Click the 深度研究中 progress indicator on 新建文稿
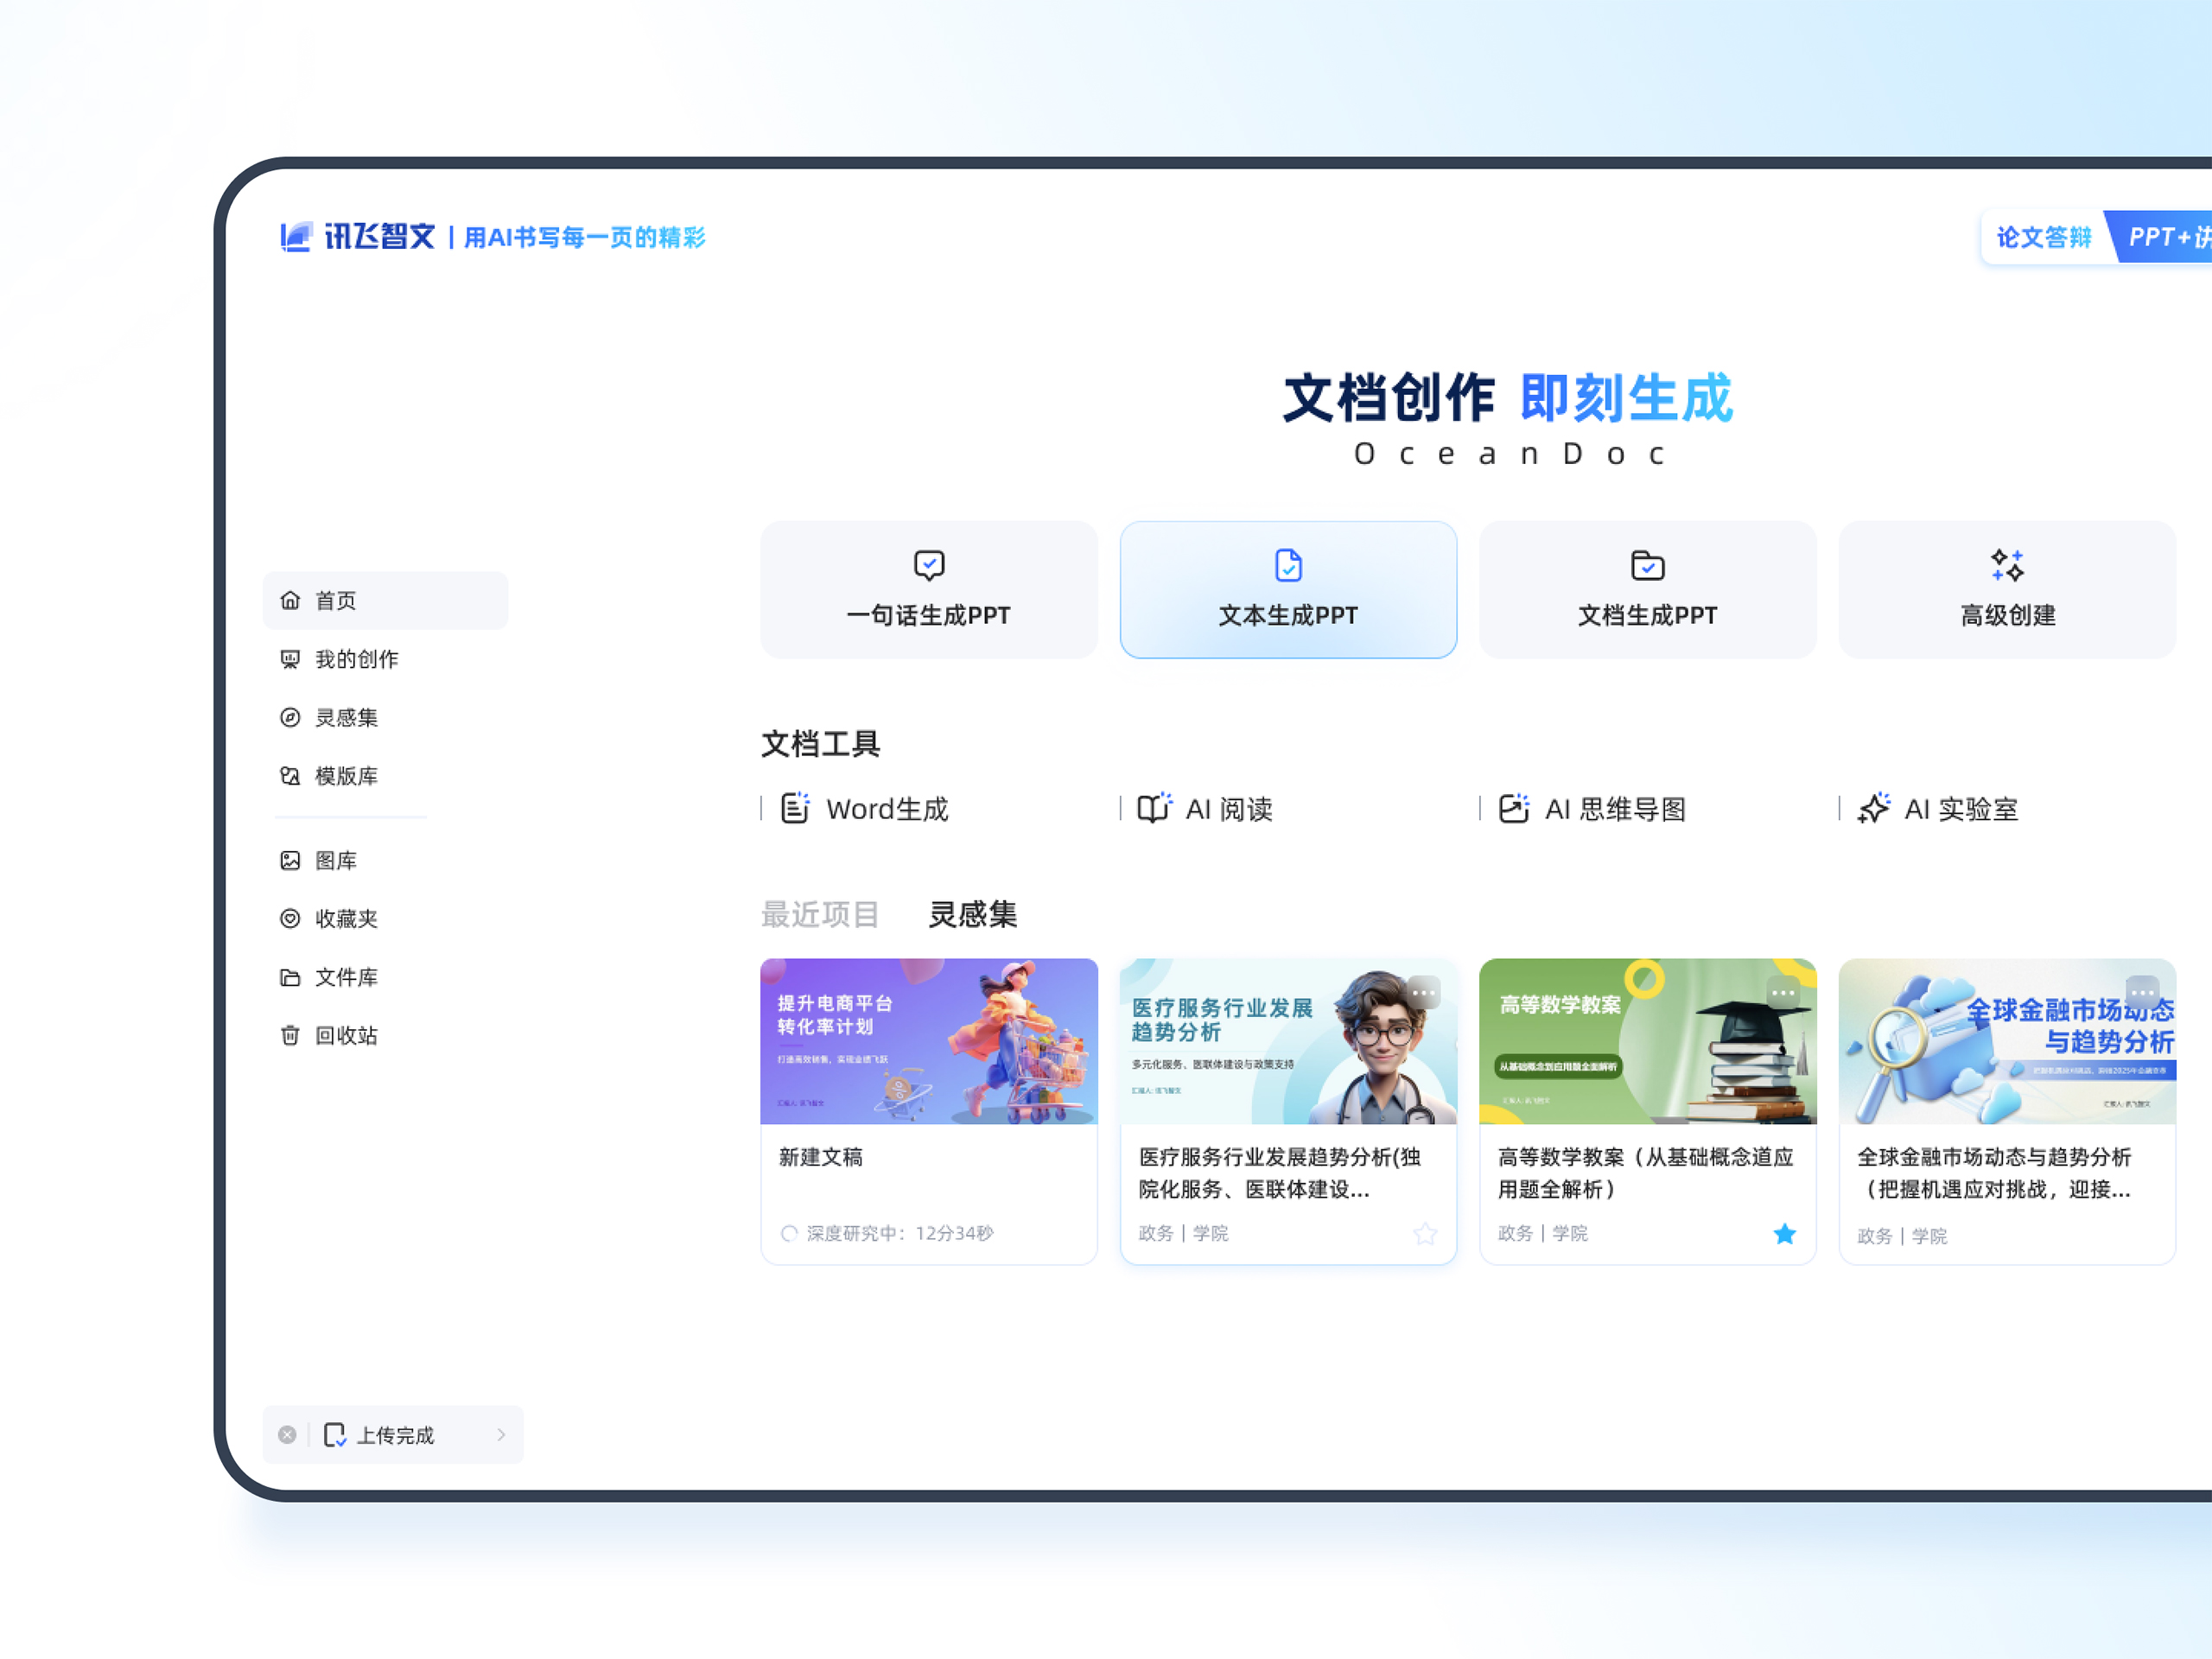Screen dimensions: 2212x1659 (x=886, y=1233)
